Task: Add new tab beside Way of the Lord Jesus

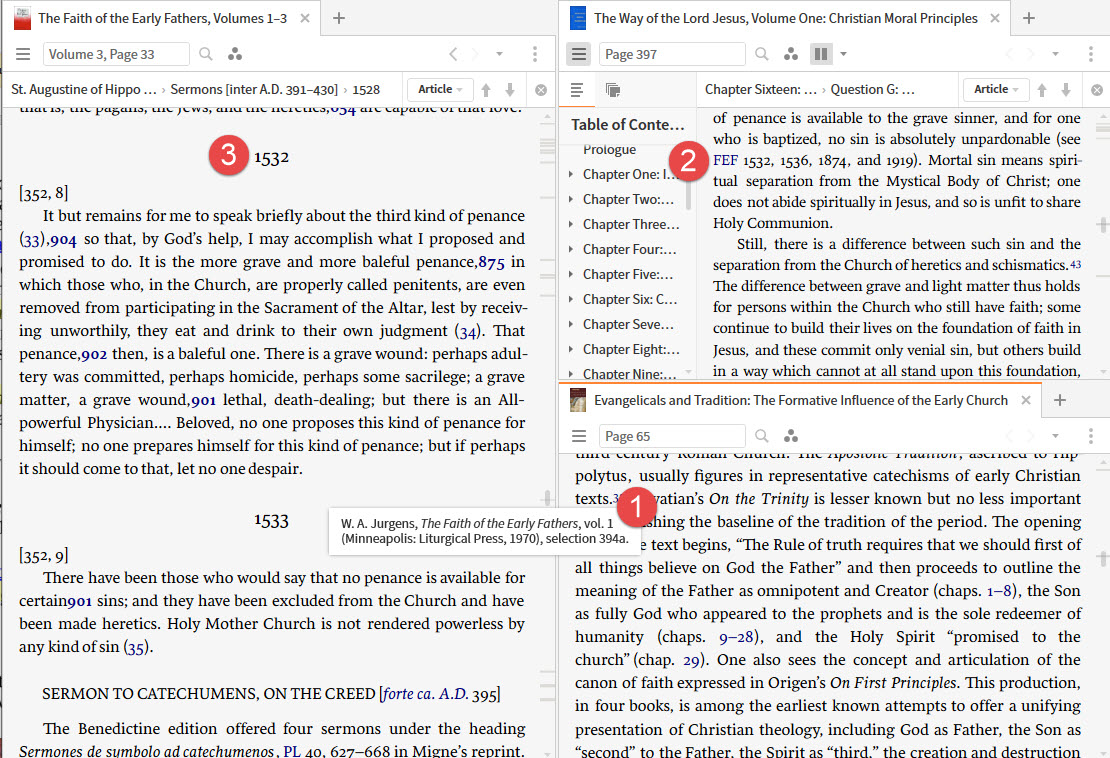Action: [x=1029, y=18]
